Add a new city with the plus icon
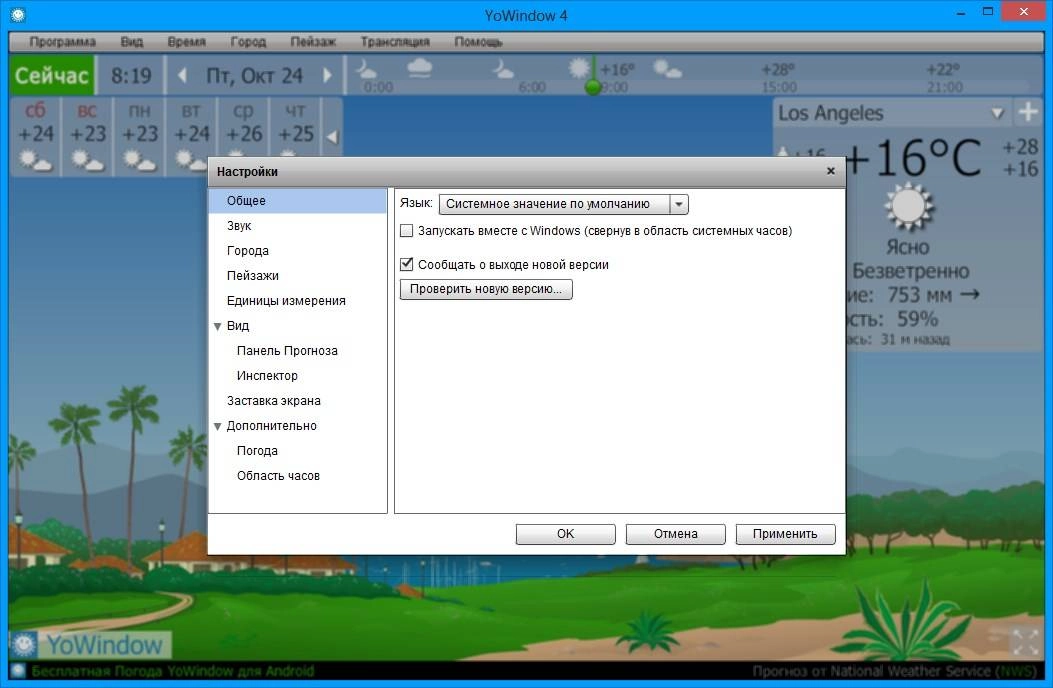The width and height of the screenshot is (1053, 688). tap(1028, 112)
